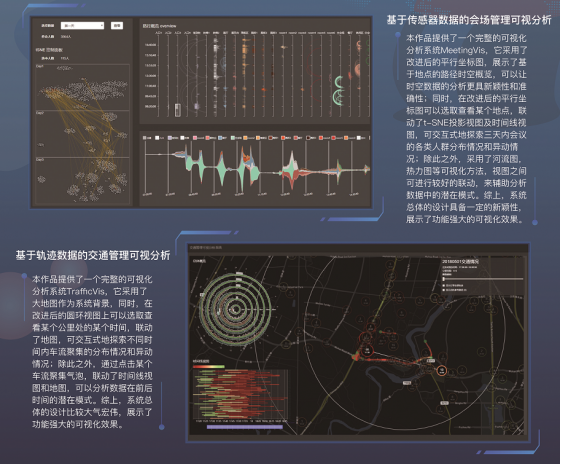561x464 pixels.
Task: Click the dropdown arrow of the day selector
Action: [x=101, y=25]
